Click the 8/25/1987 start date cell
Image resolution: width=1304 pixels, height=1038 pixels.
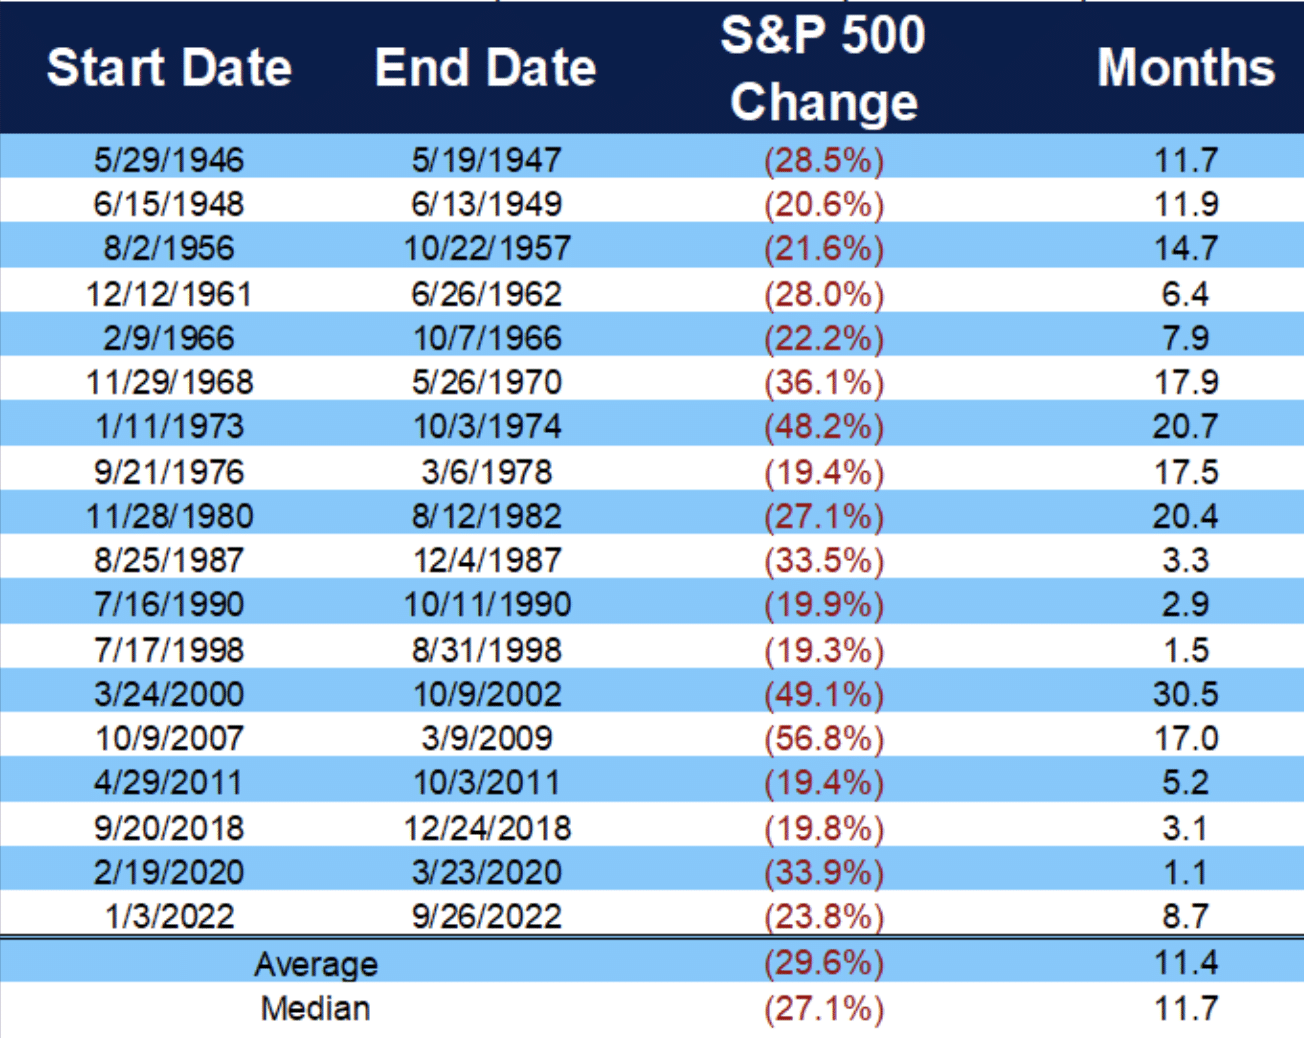[169, 560]
